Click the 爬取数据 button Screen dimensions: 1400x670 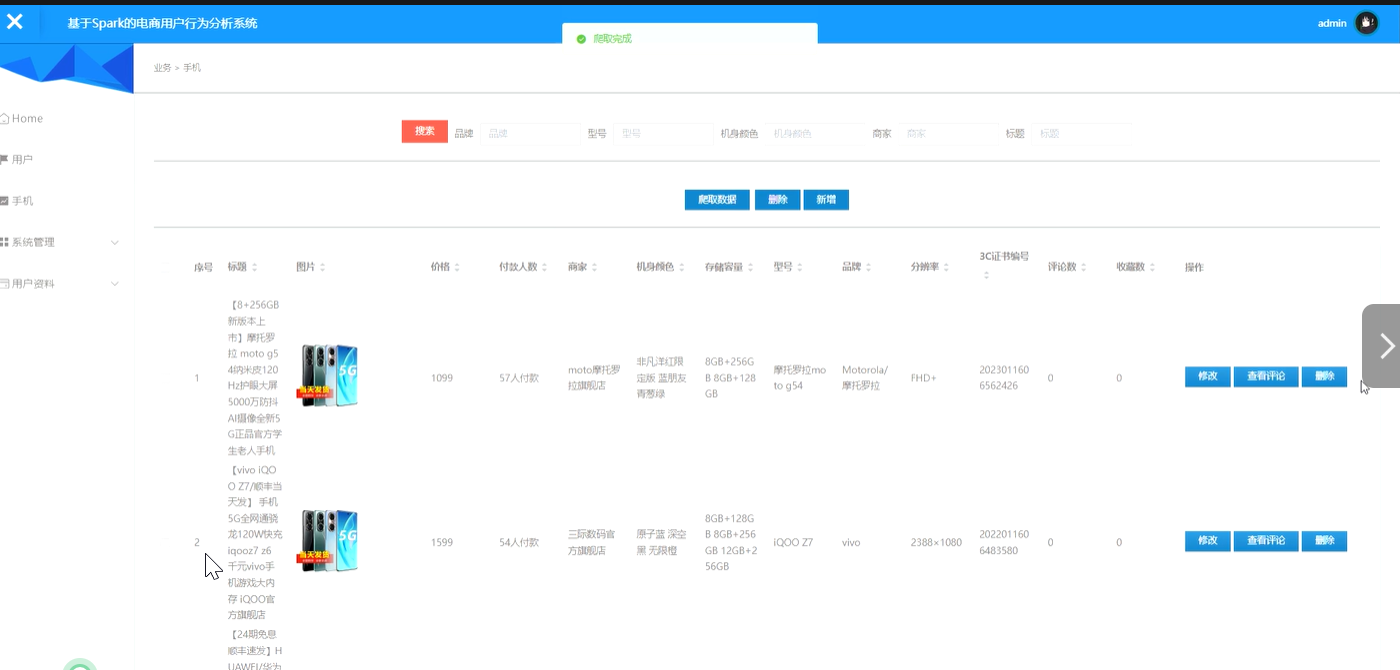pyautogui.click(x=716, y=199)
